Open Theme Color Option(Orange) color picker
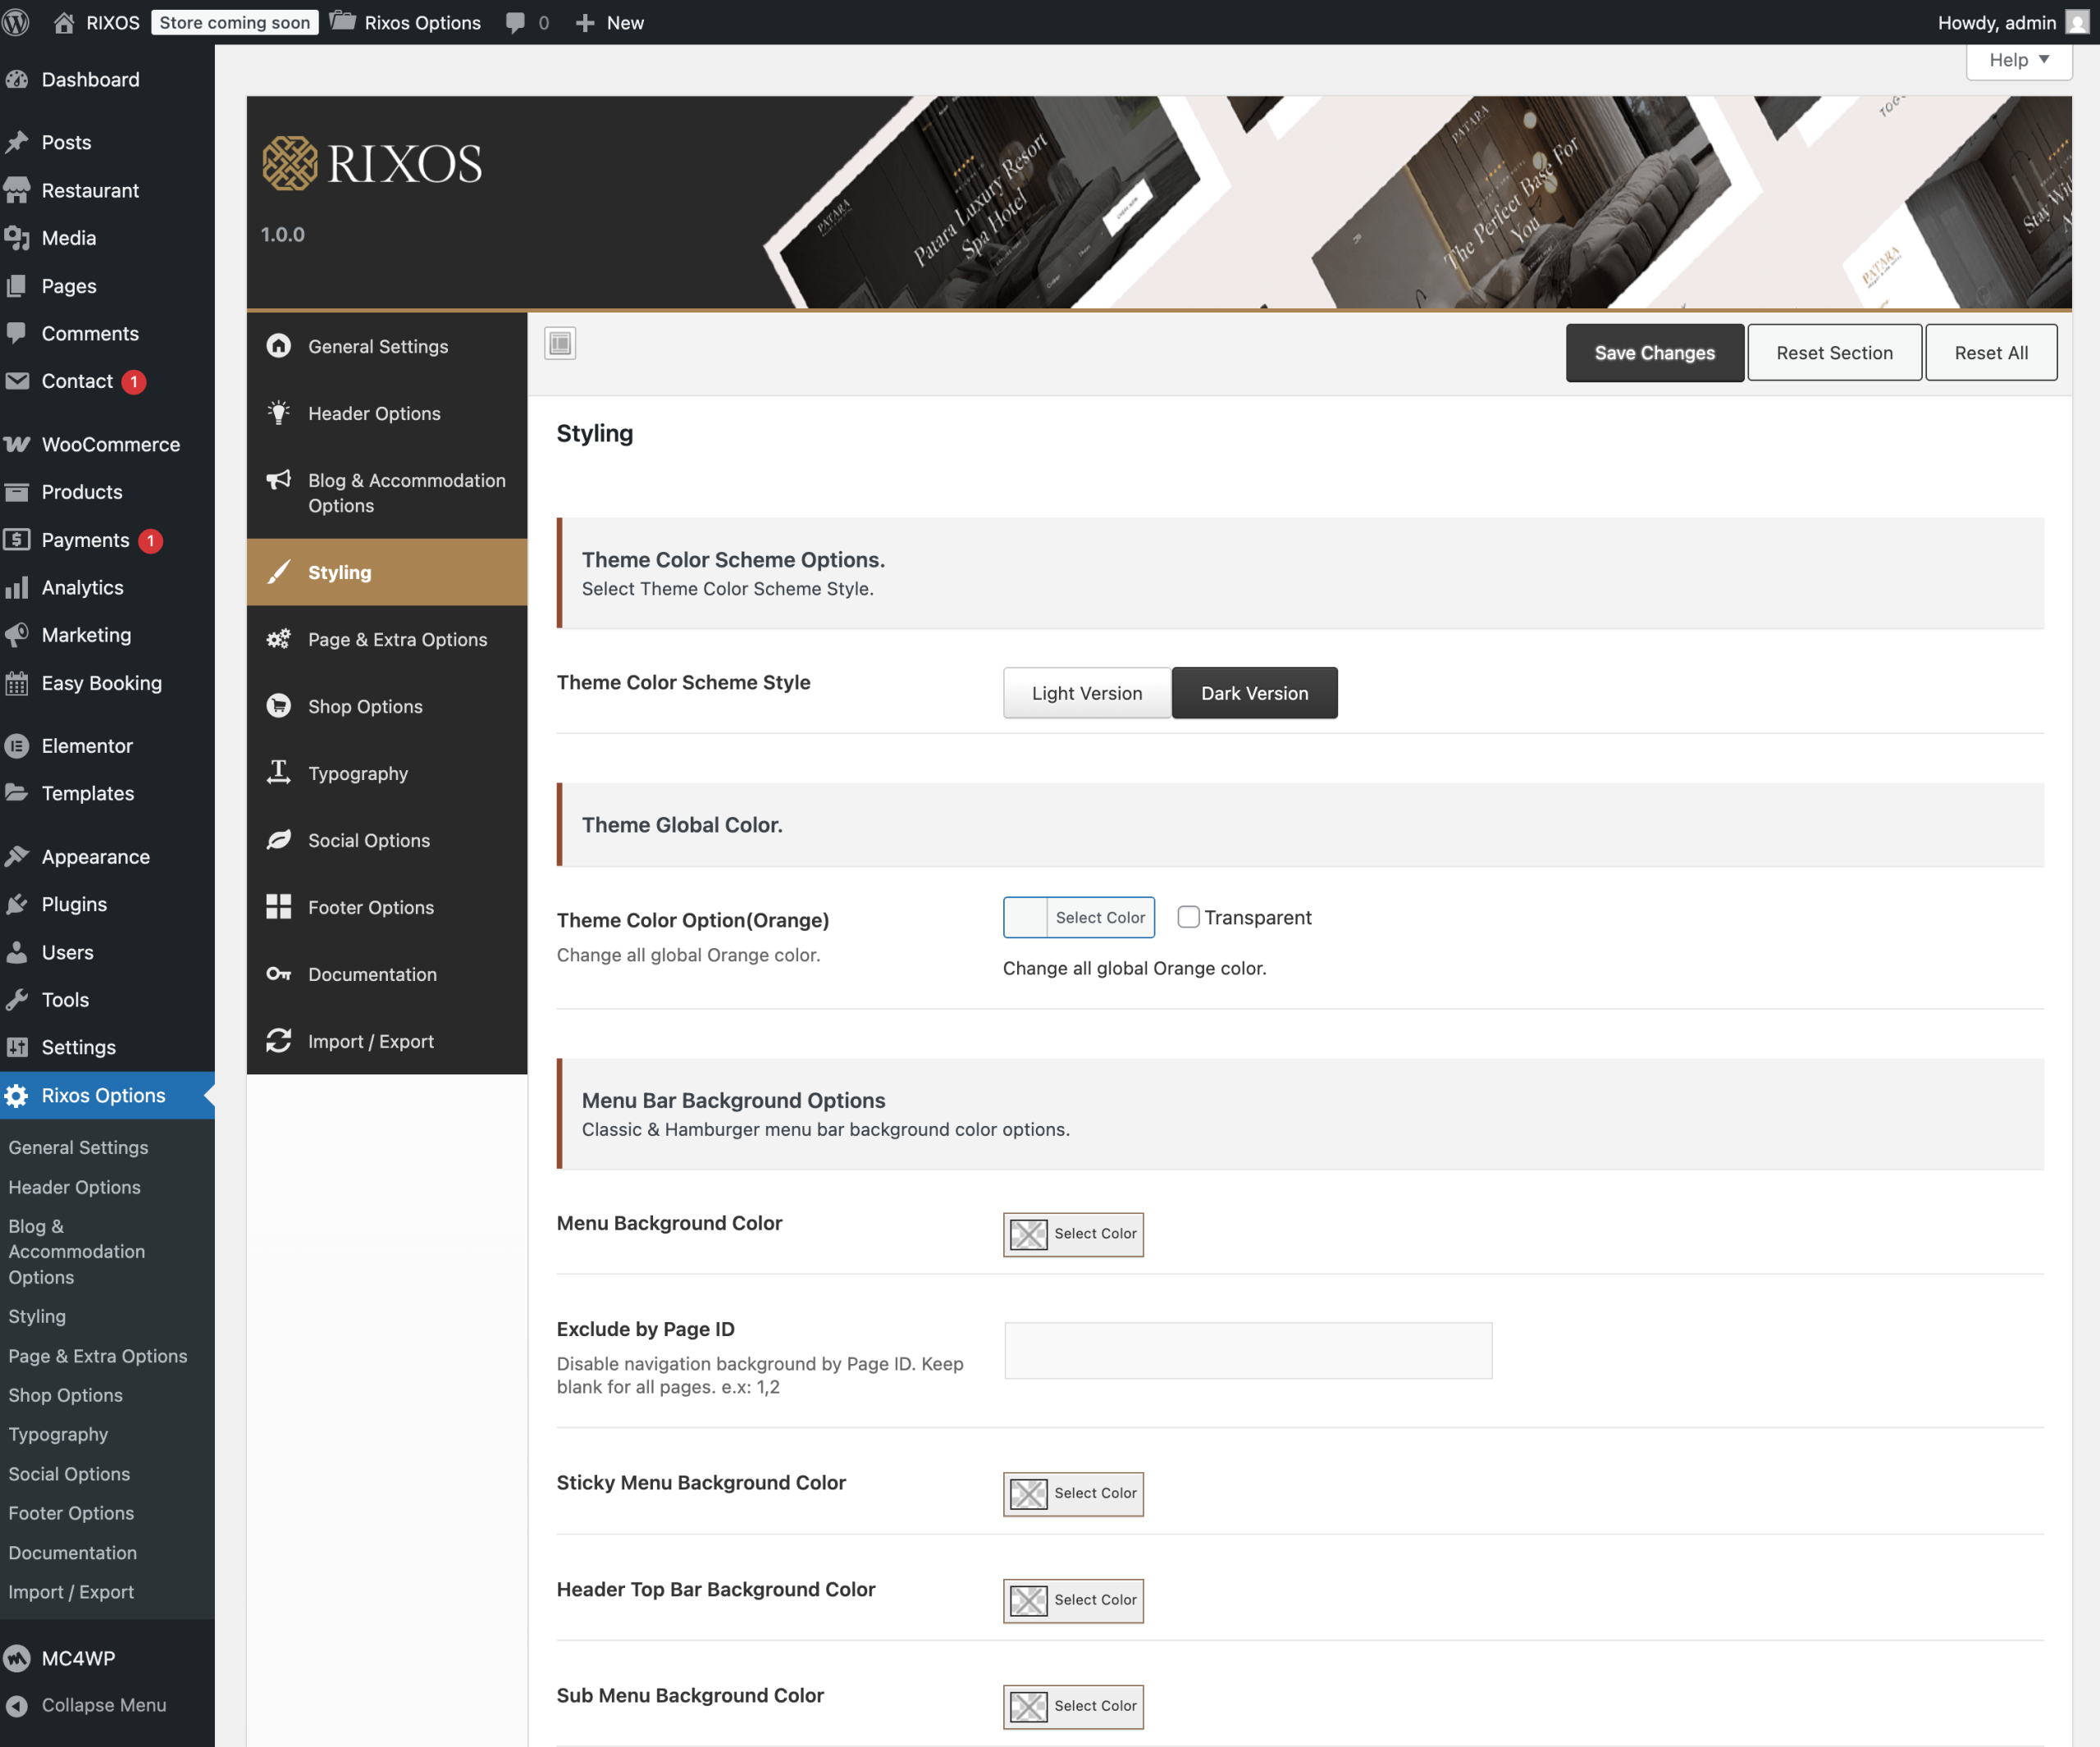2100x1747 pixels. pos(1079,917)
